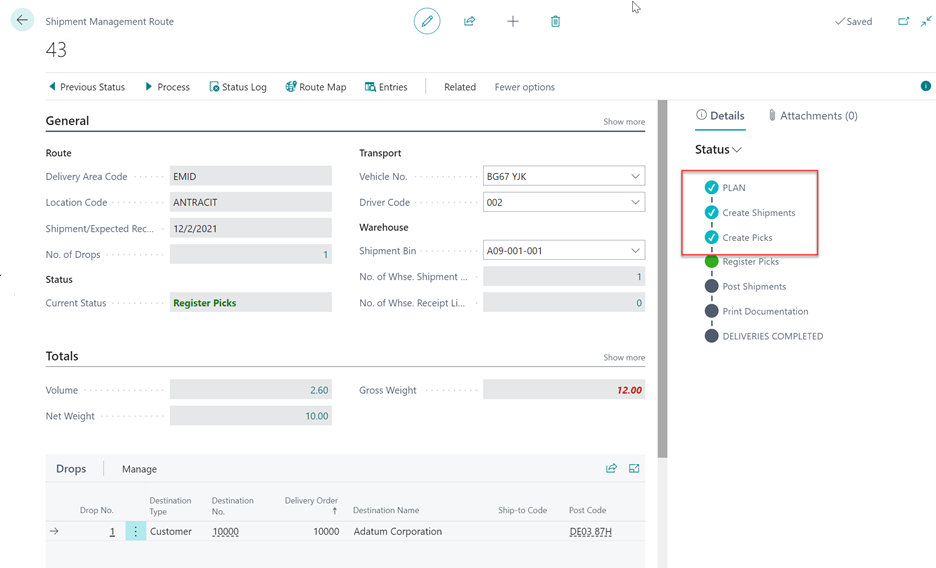Screen dimensions: 936x568
Task: Click the delete trash can icon
Action: [555, 21]
